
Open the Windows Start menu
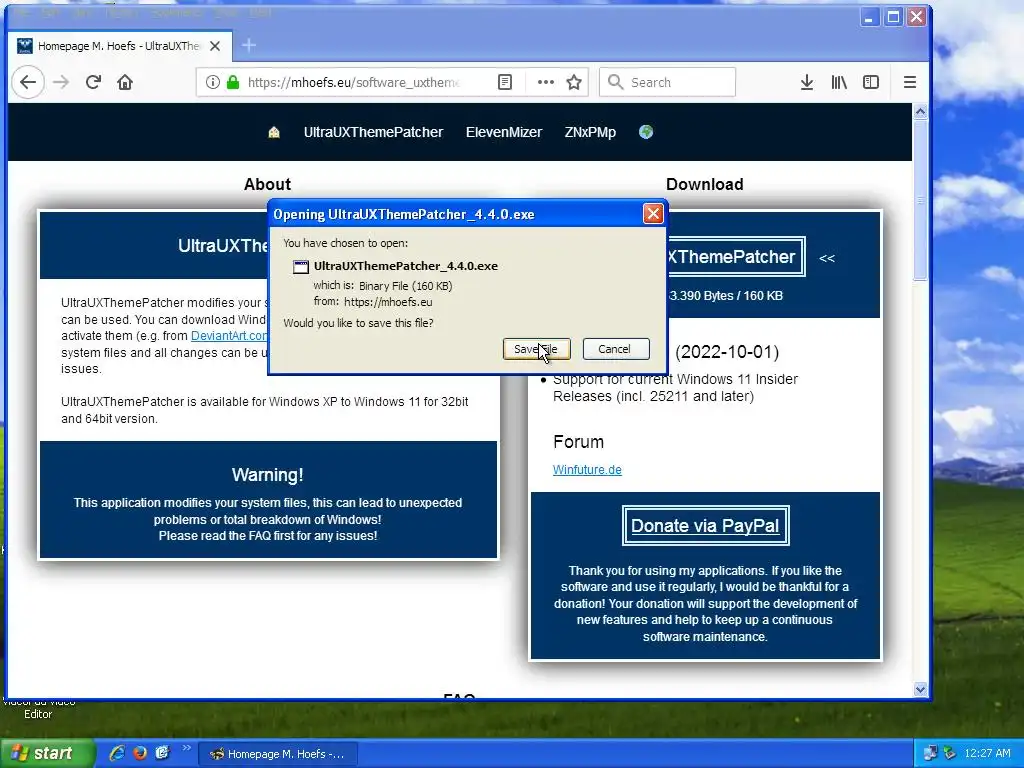tap(47, 754)
